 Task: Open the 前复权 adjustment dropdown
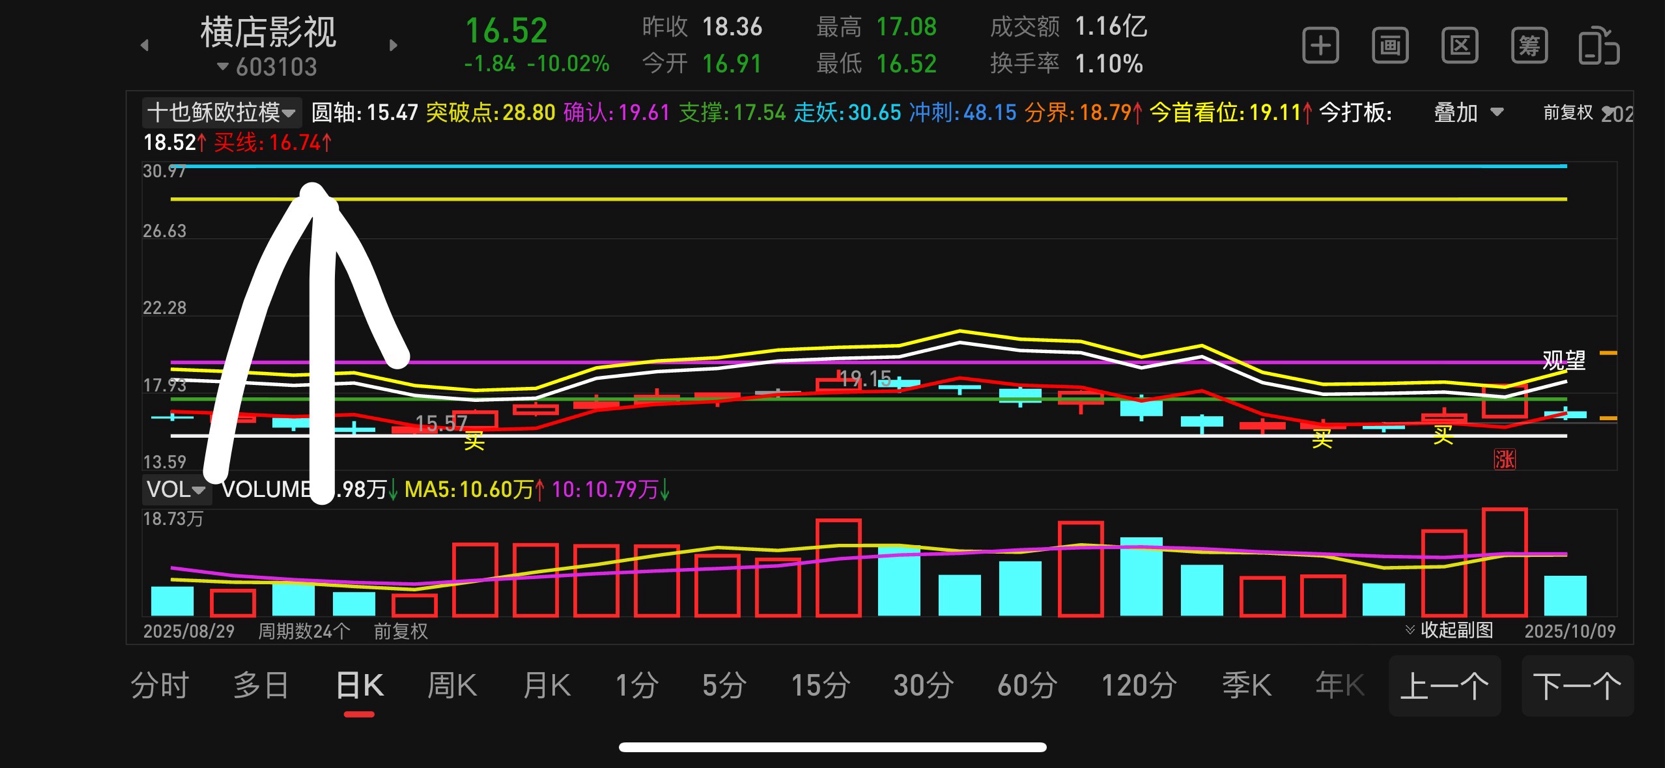click(x=1578, y=113)
